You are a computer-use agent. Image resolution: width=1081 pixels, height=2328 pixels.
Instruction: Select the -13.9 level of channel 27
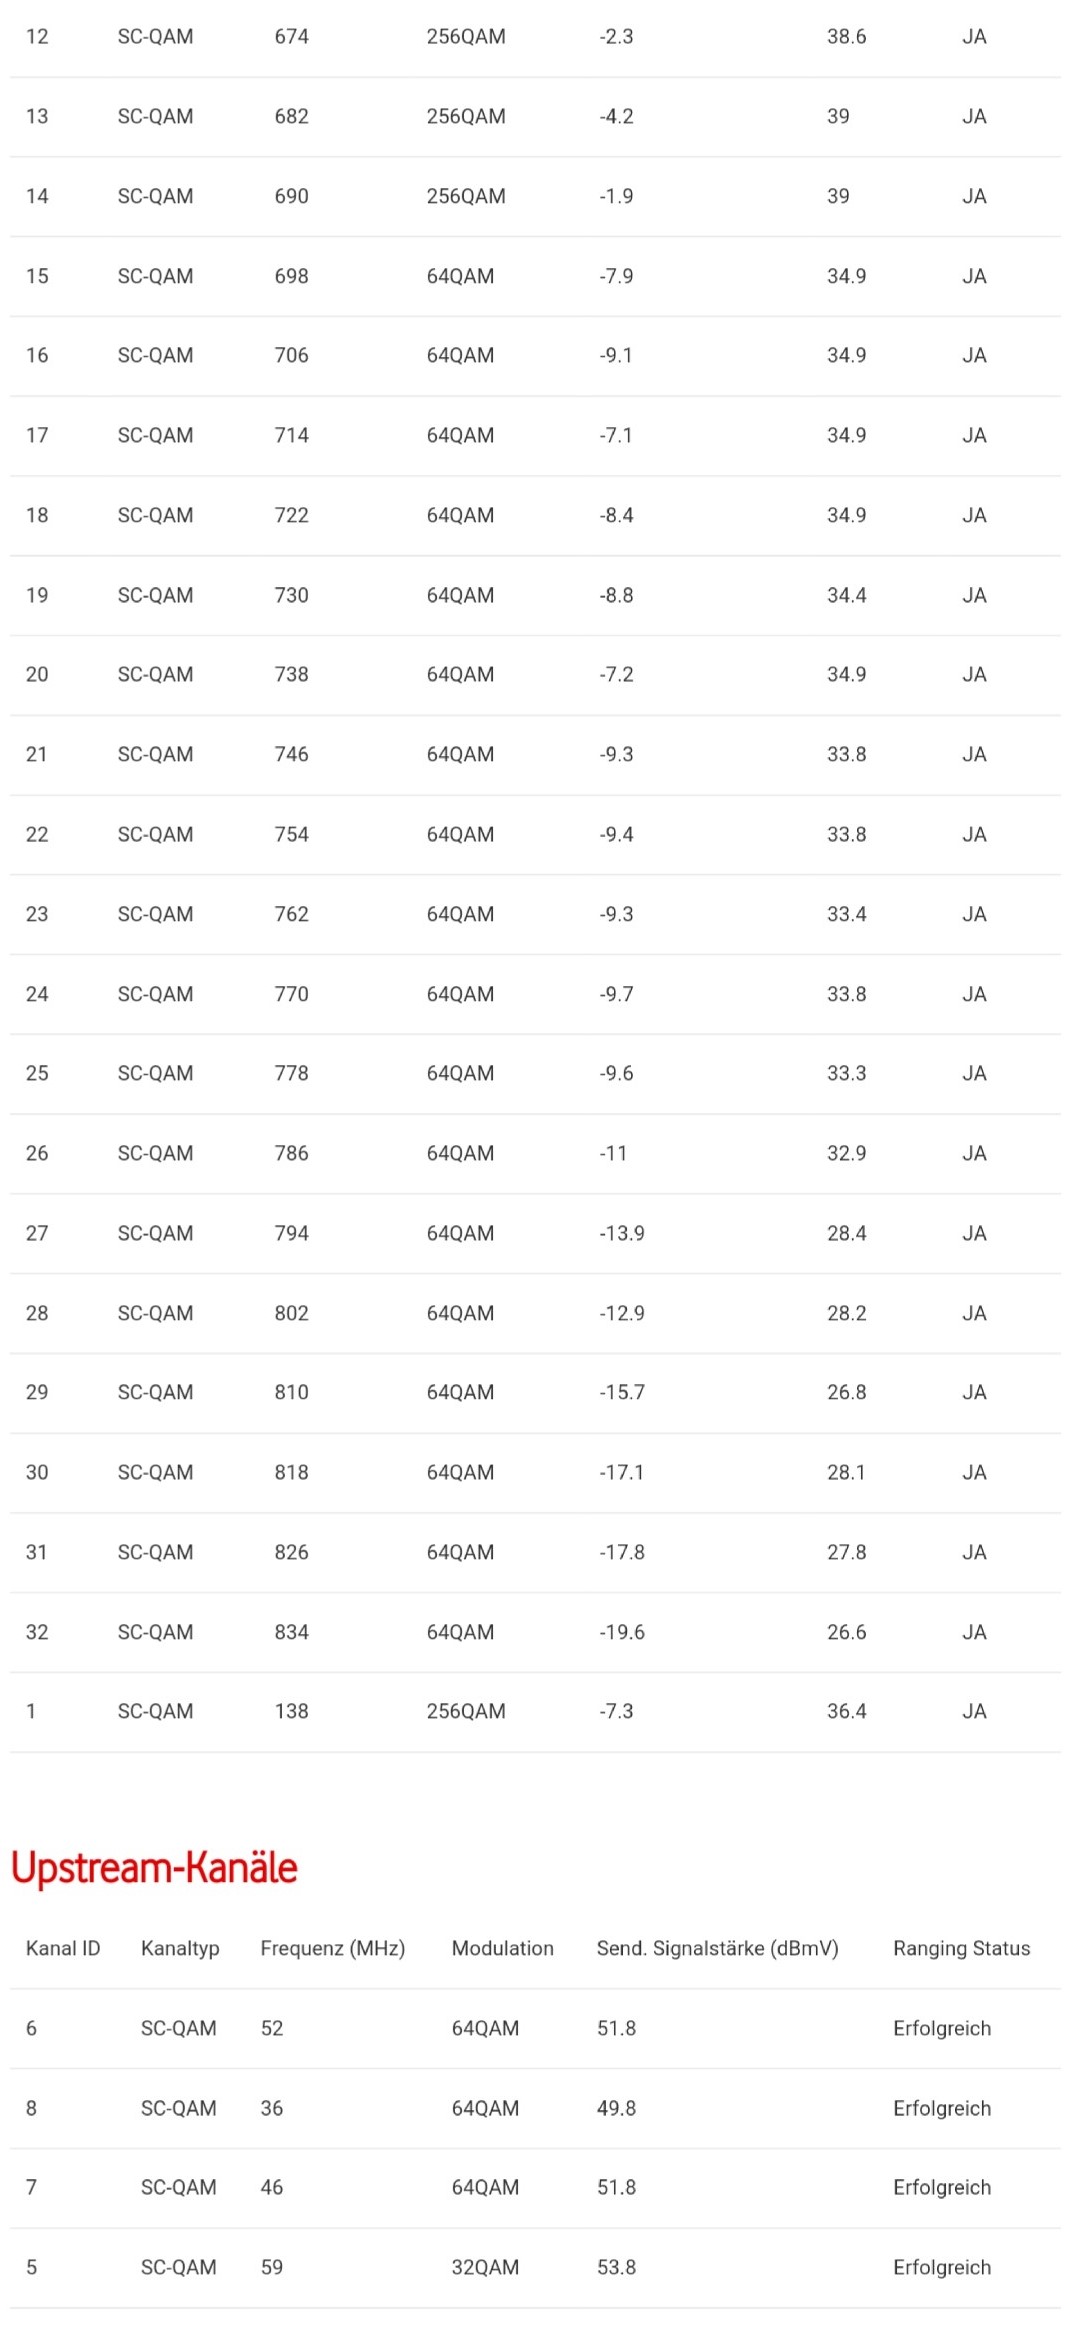pyautogui.click(x=622, y=1233)
